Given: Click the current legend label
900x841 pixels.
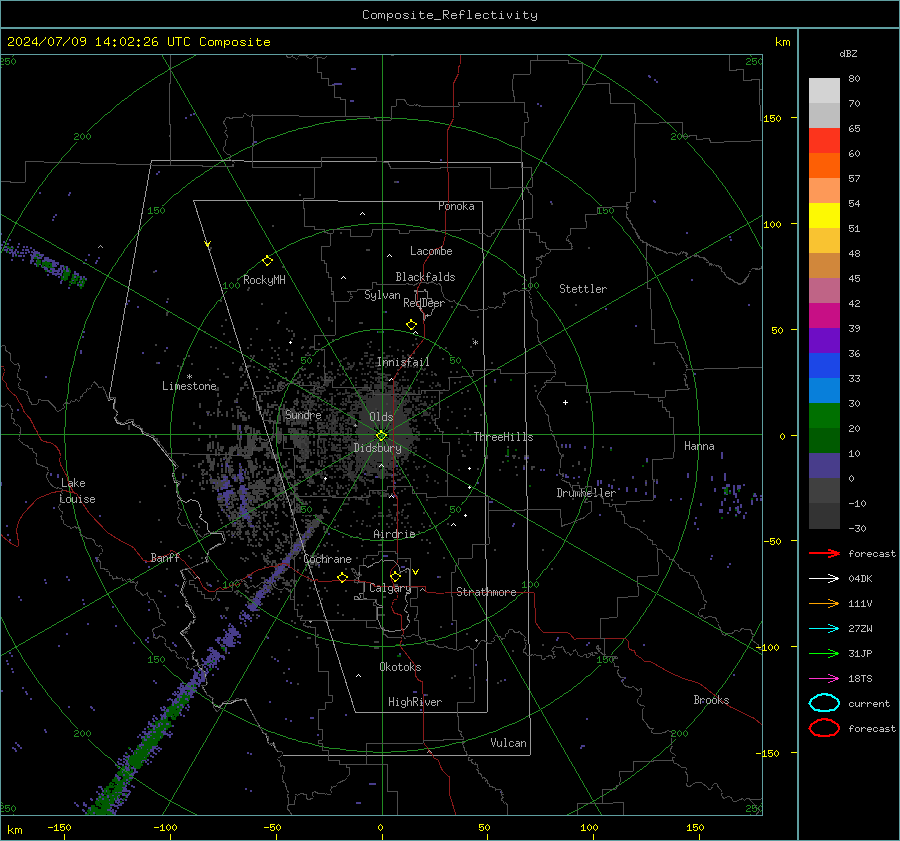Looking at the screenshot, I should [869, 704].
